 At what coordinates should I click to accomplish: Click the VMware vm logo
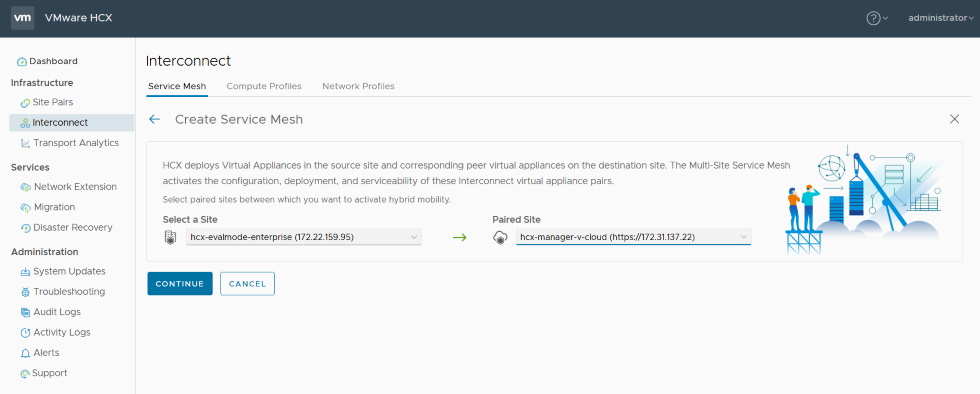click(x=22, y=18)
